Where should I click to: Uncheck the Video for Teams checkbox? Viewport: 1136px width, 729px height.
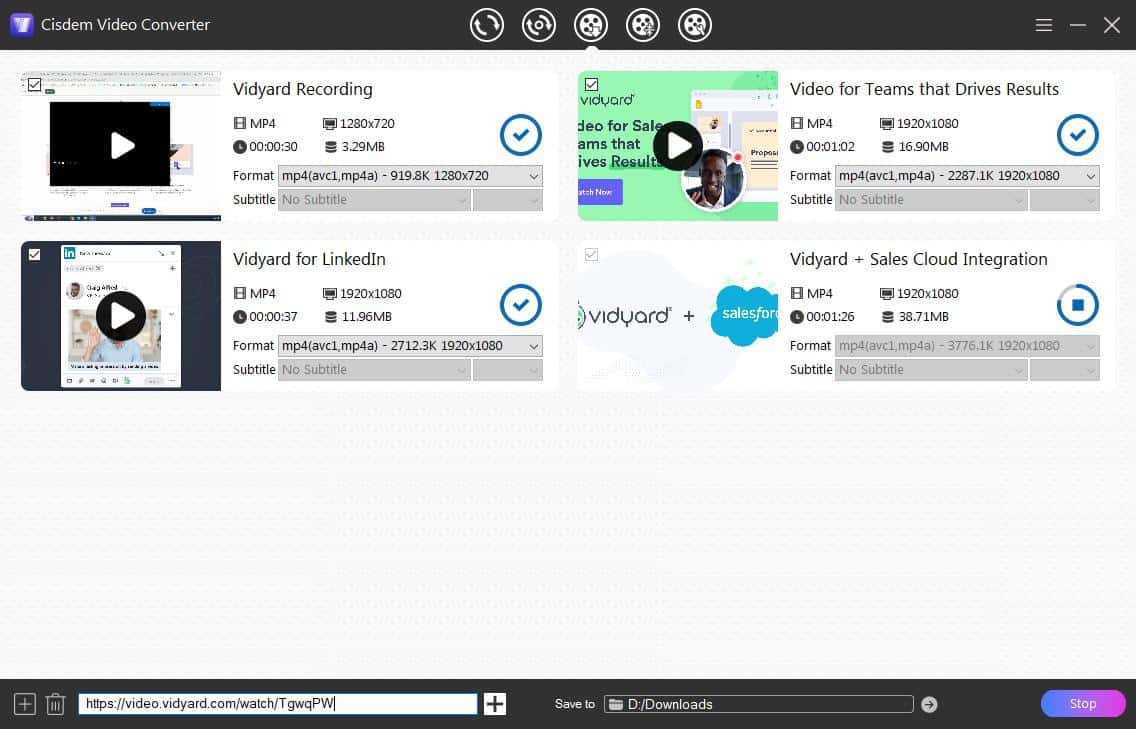(x=591, y=85)
